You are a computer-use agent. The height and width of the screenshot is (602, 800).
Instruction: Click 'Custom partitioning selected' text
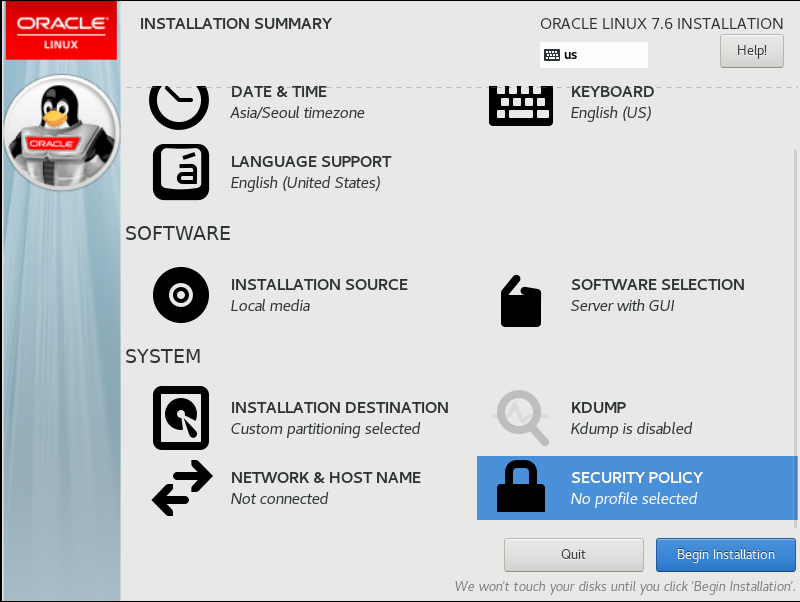click(x=325, y=429)
